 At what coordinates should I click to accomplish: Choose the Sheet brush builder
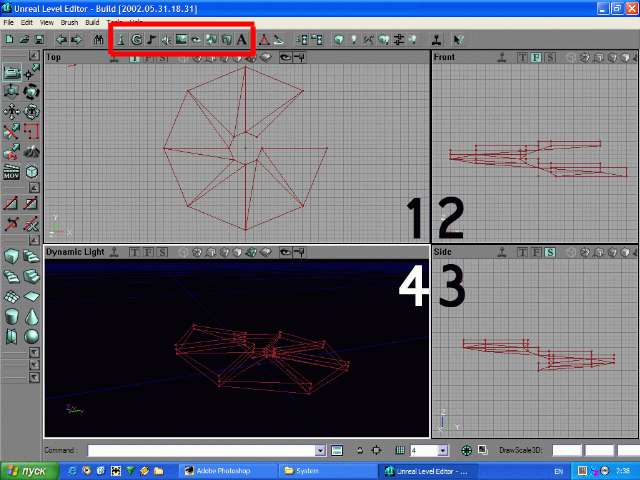31,297
